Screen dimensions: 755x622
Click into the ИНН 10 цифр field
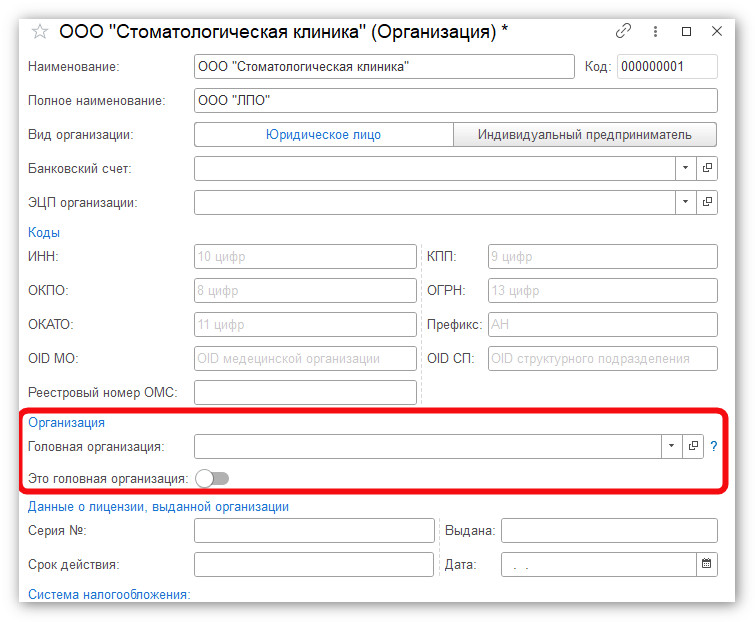305,256
